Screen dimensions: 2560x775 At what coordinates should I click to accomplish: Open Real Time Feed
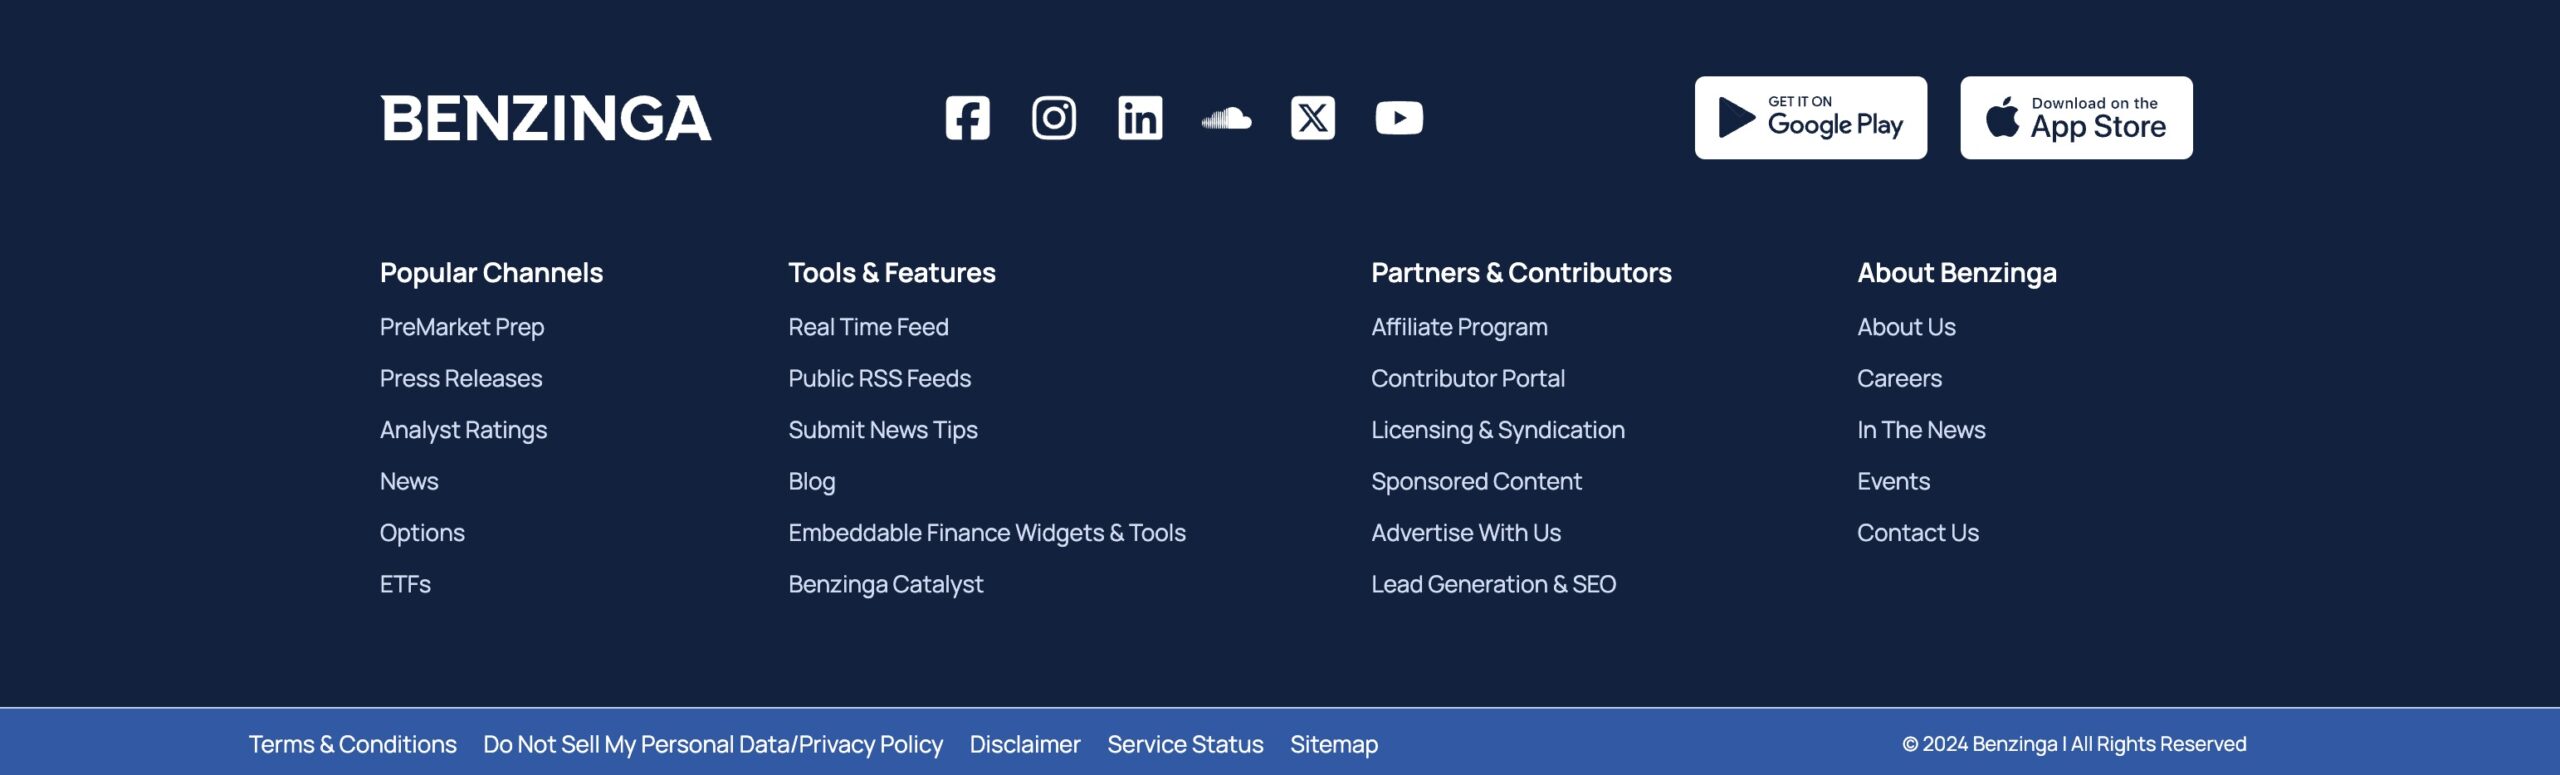tap(868, 327)
